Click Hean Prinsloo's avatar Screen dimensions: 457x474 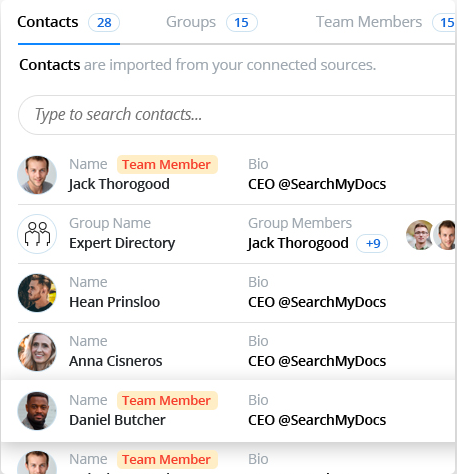coord(37,293)
